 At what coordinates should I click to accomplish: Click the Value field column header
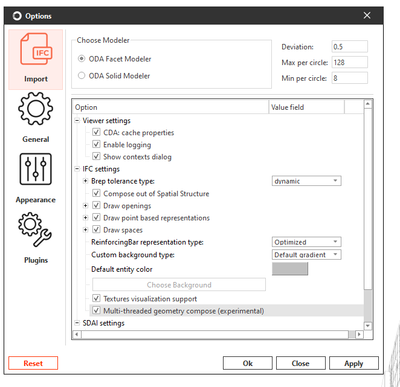(306, 107)
